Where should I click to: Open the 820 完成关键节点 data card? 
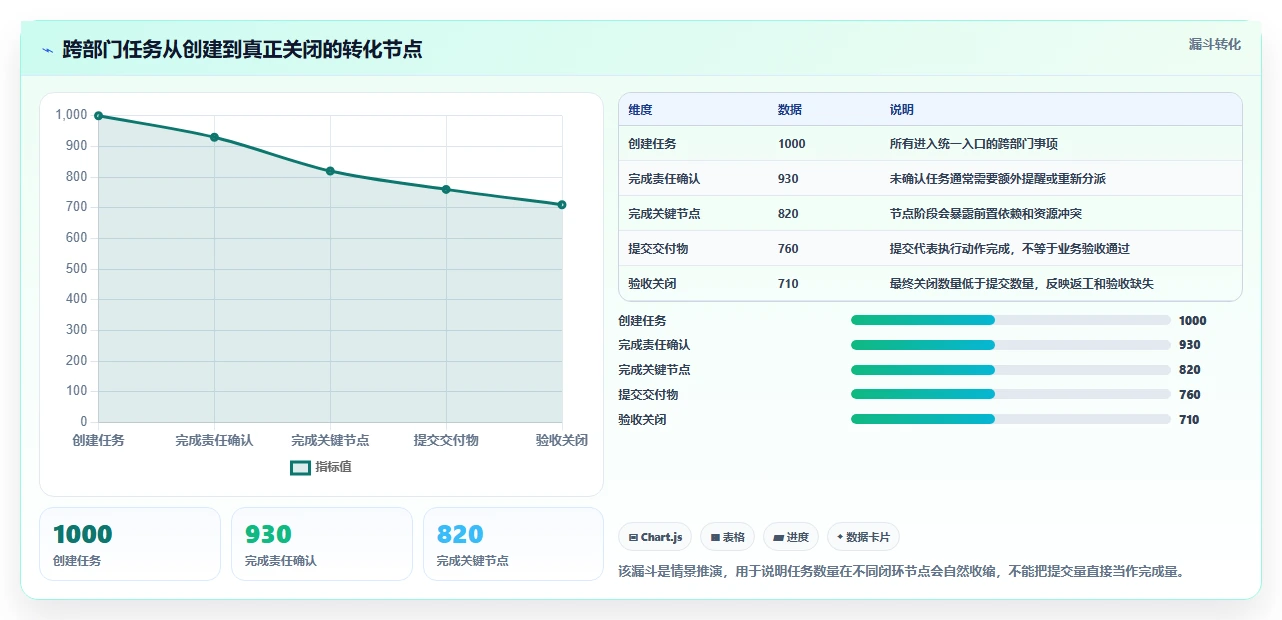(513, 544)
